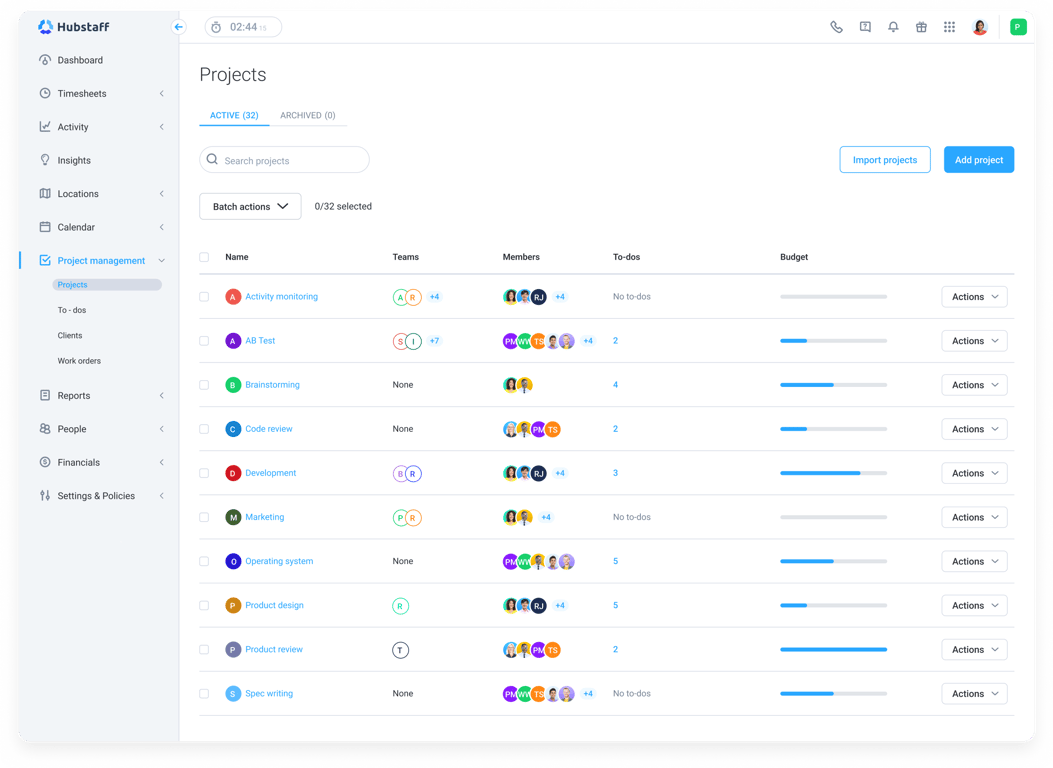
Task: Open the Marketing project link
Action: (265, 517)
